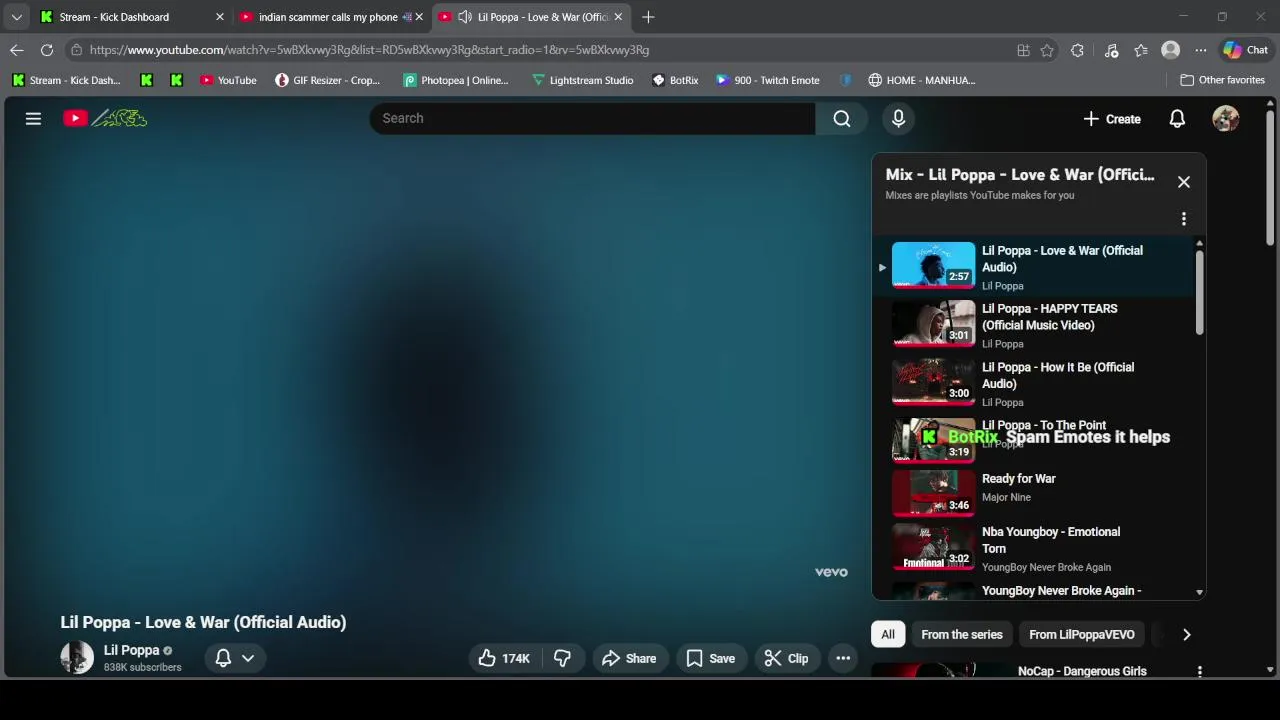Show more filter chips with right arrow
This screenshot has width=1280, height=720.
tap(1187, 634)
